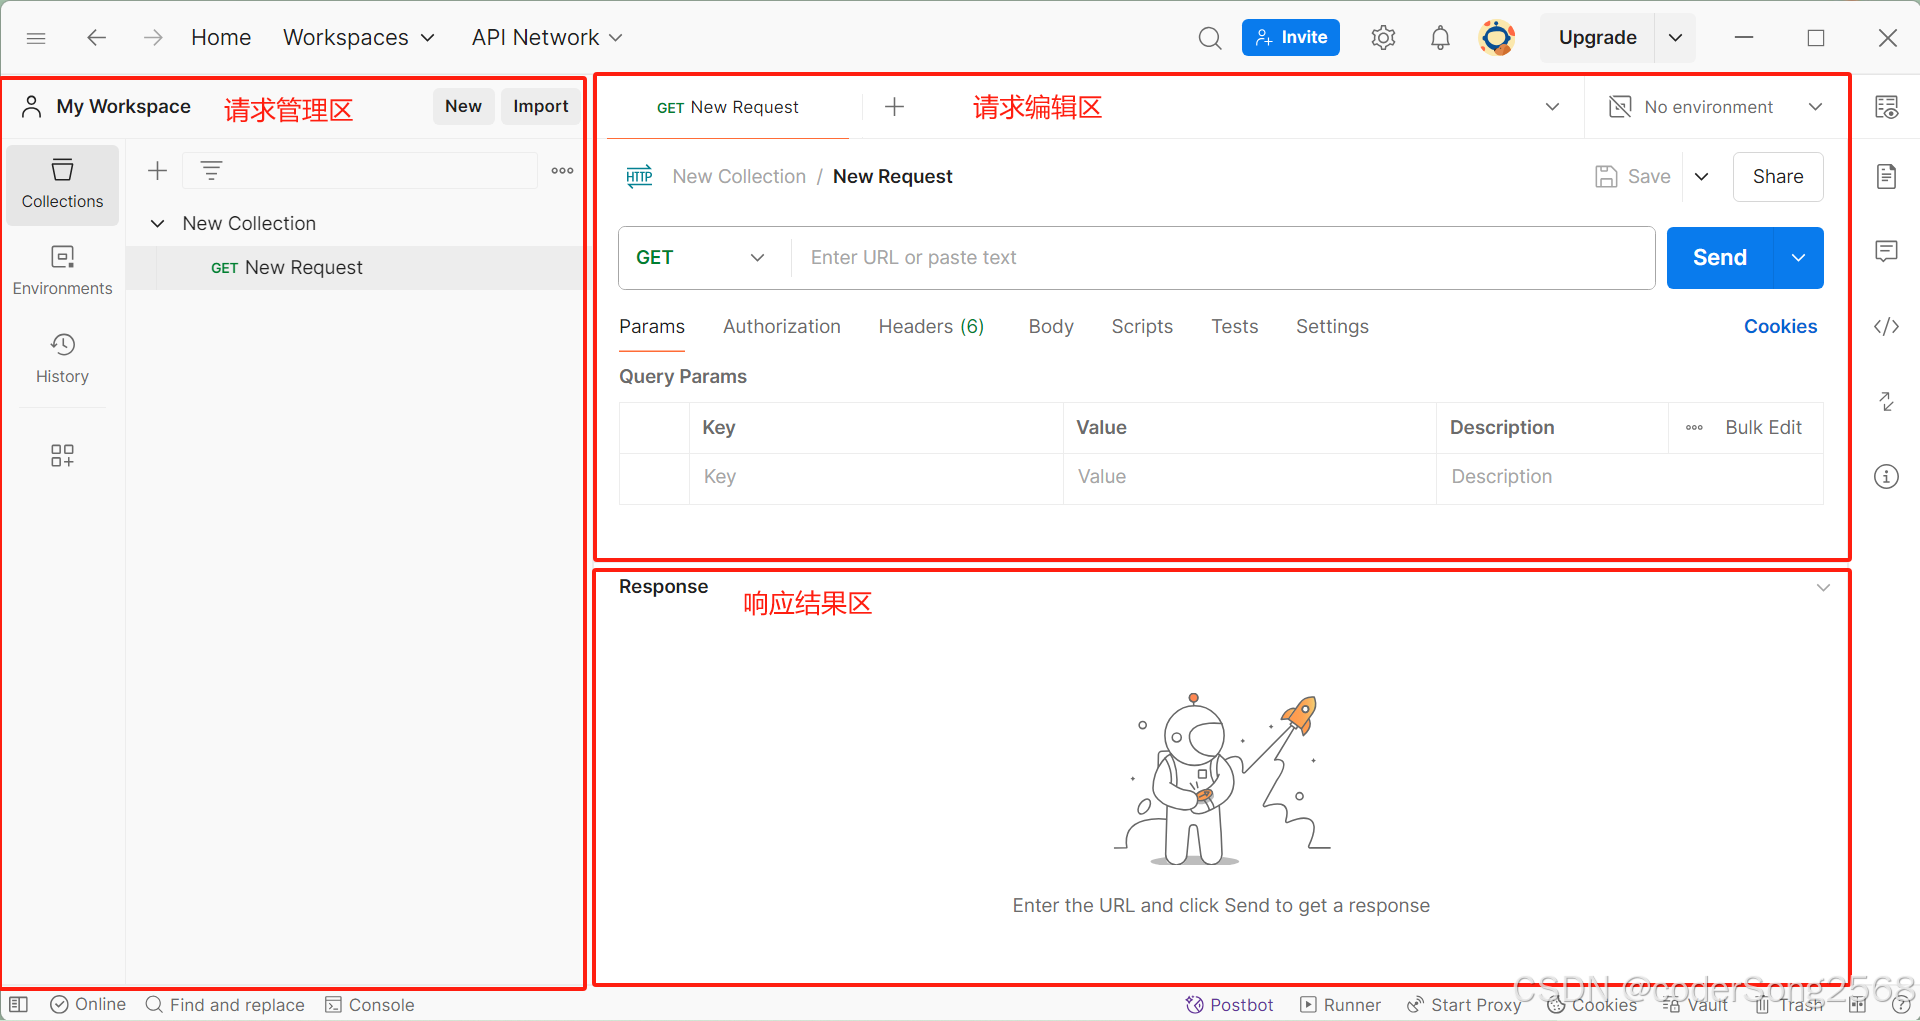Click the New button
The height and width of the screenshot is (1021, 1920).
[x=463, y=106]
